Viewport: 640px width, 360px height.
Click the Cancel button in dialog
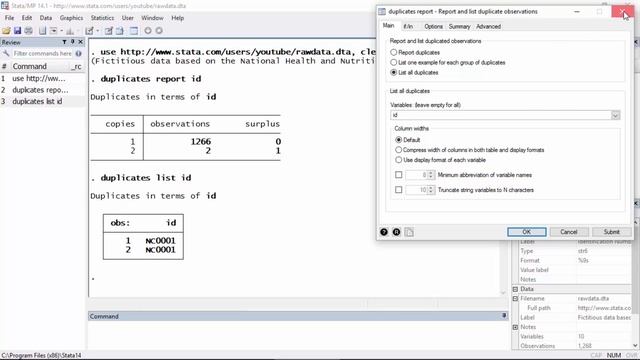tap(569, 232)
